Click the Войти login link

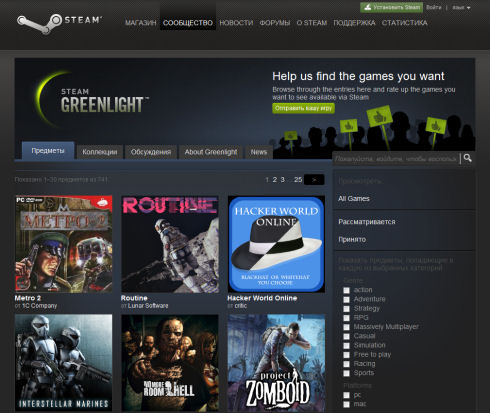pyautogui.click(x=434, y=7)
